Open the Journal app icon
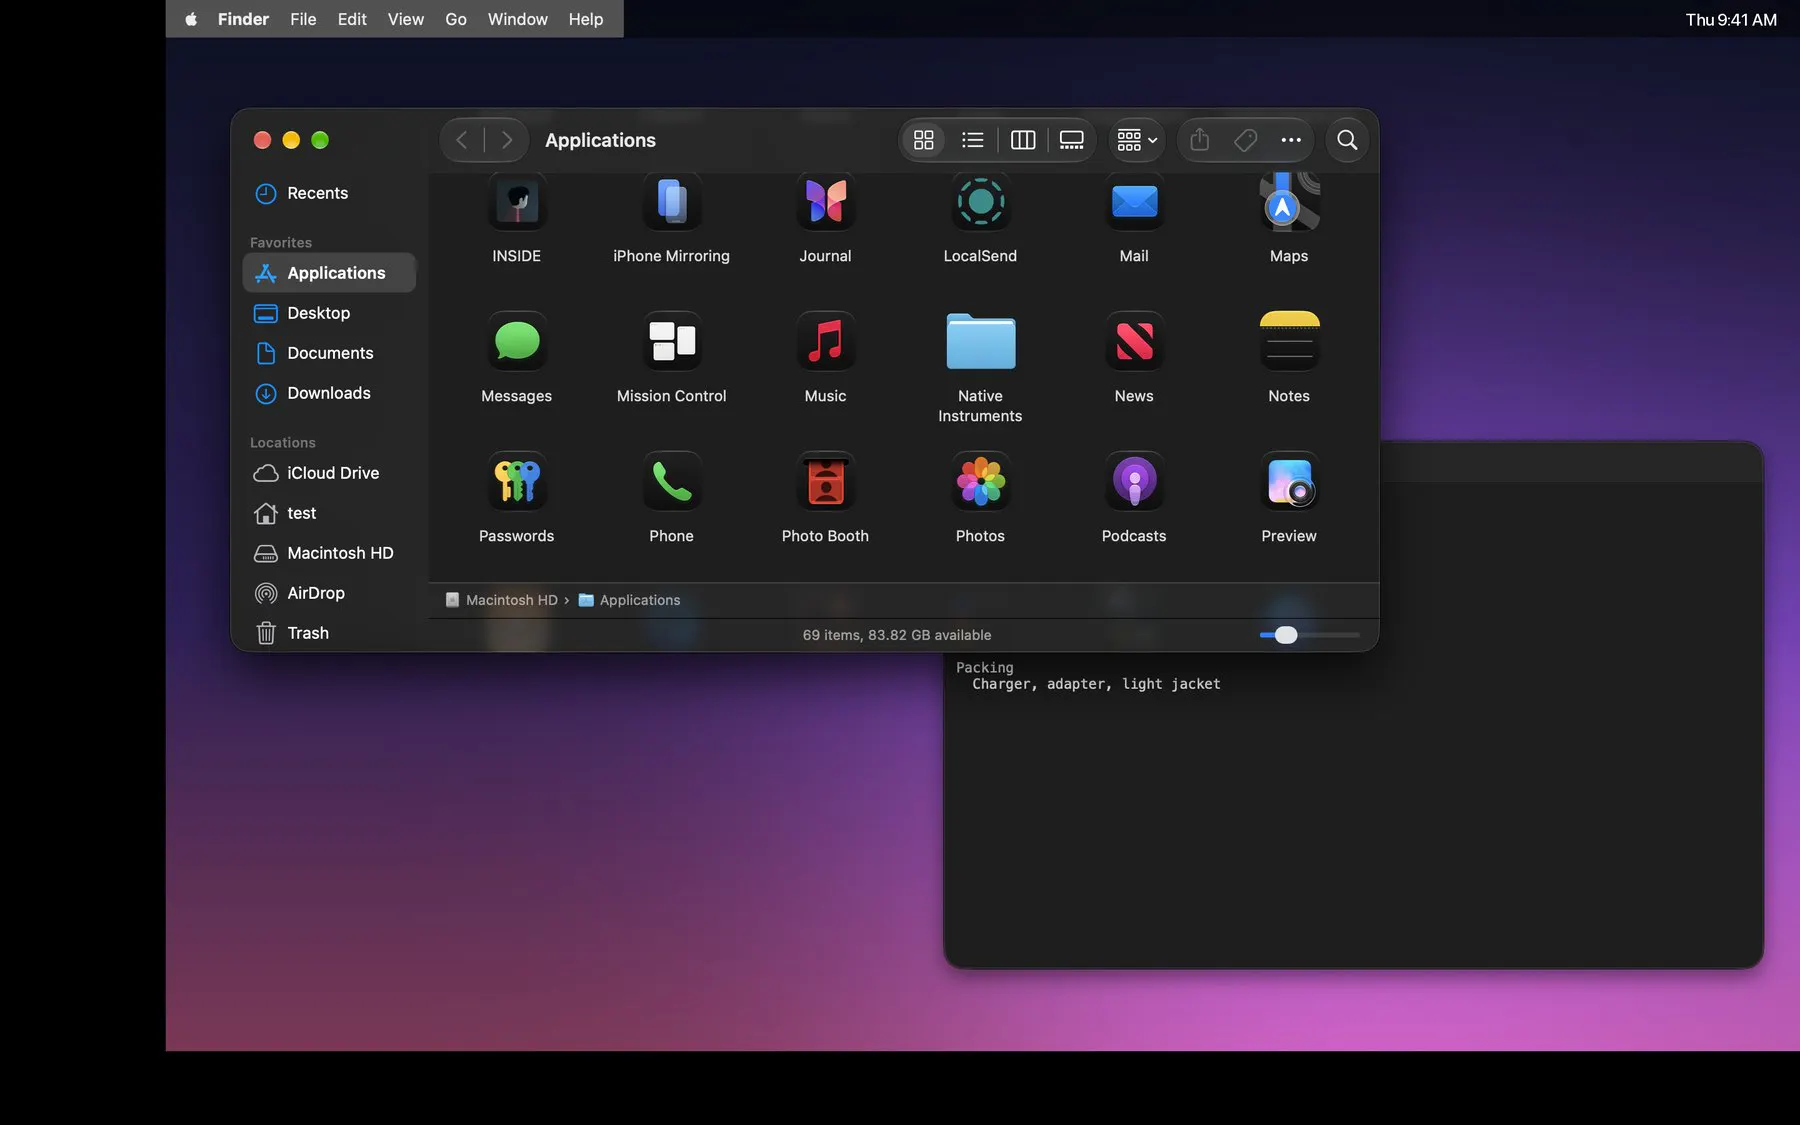 coord(825,203)
